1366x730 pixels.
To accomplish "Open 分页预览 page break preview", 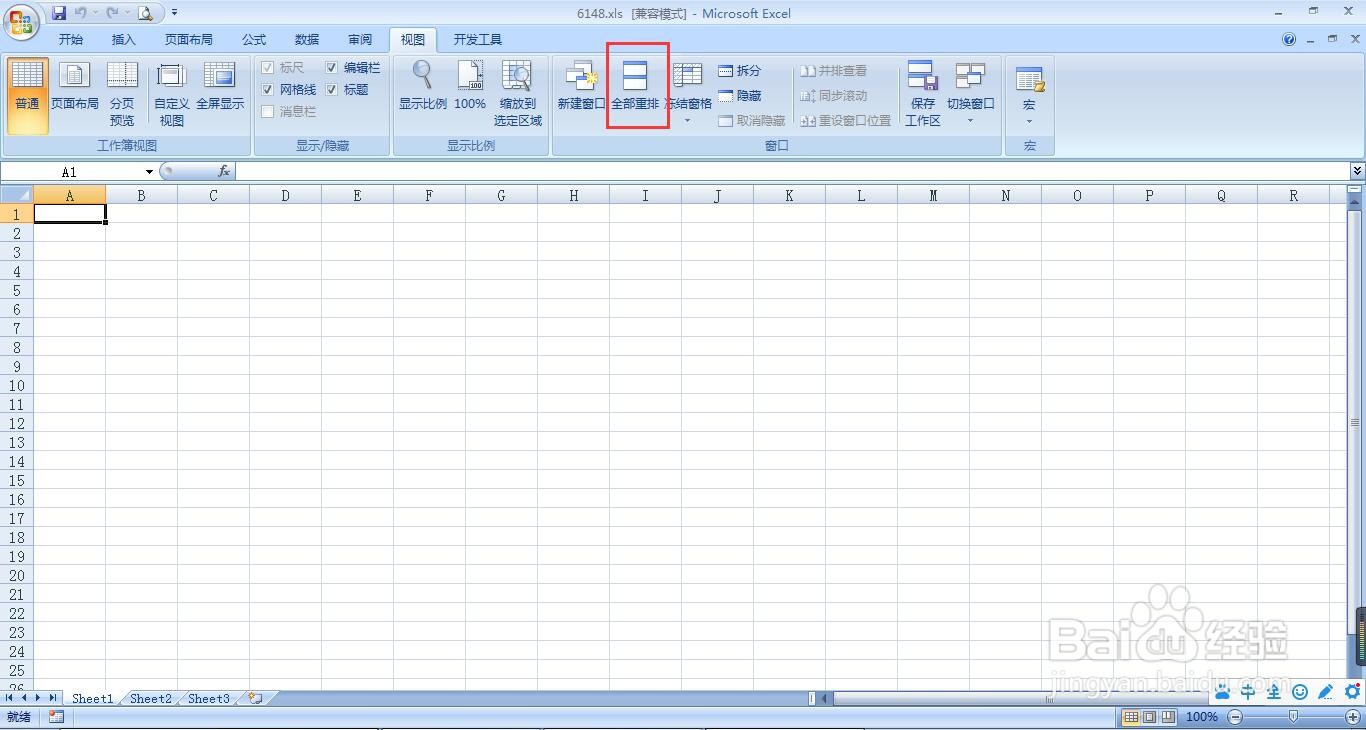I will [122, 94].
